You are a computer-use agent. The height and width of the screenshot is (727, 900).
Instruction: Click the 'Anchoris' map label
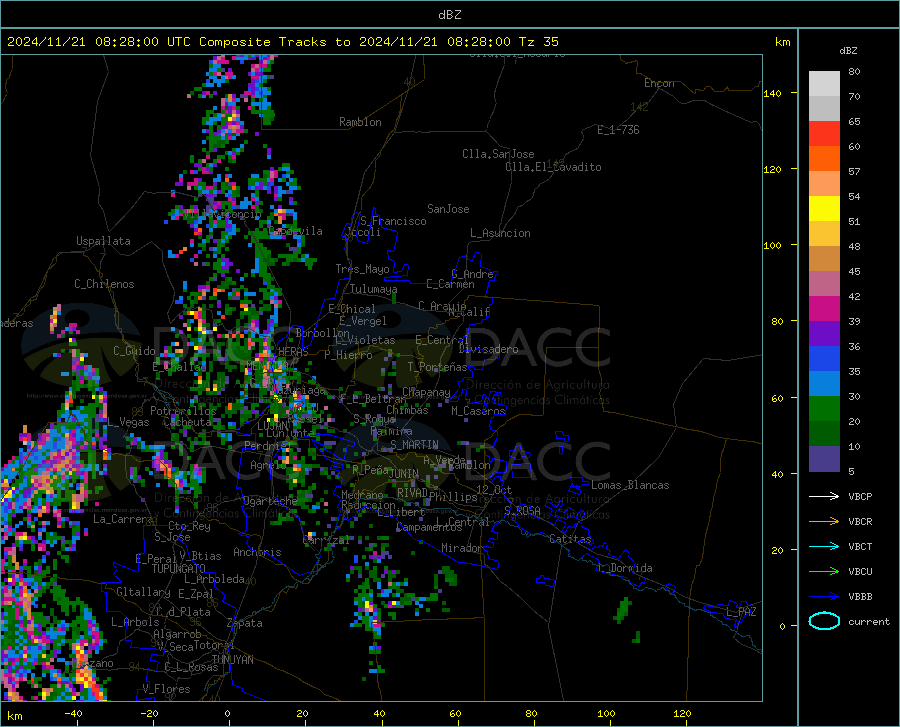257,552
